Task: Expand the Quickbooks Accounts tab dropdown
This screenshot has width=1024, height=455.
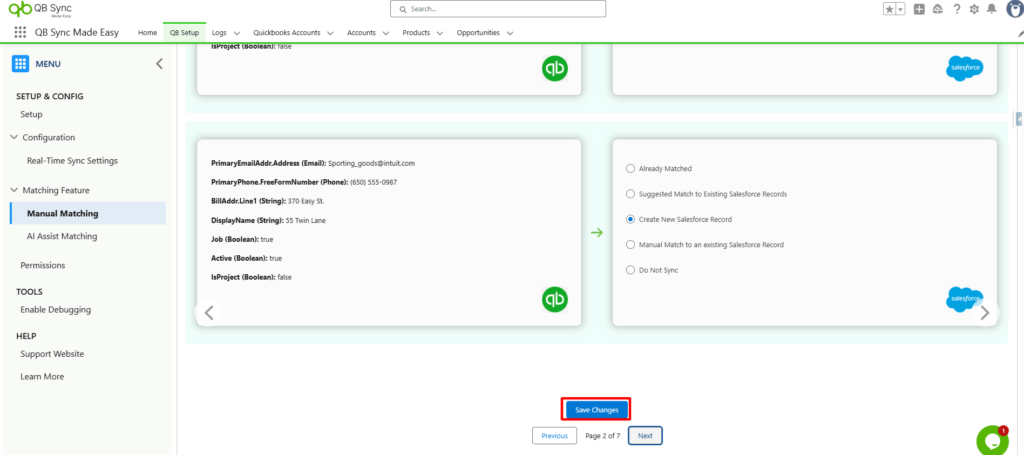Action: (330, 33)
